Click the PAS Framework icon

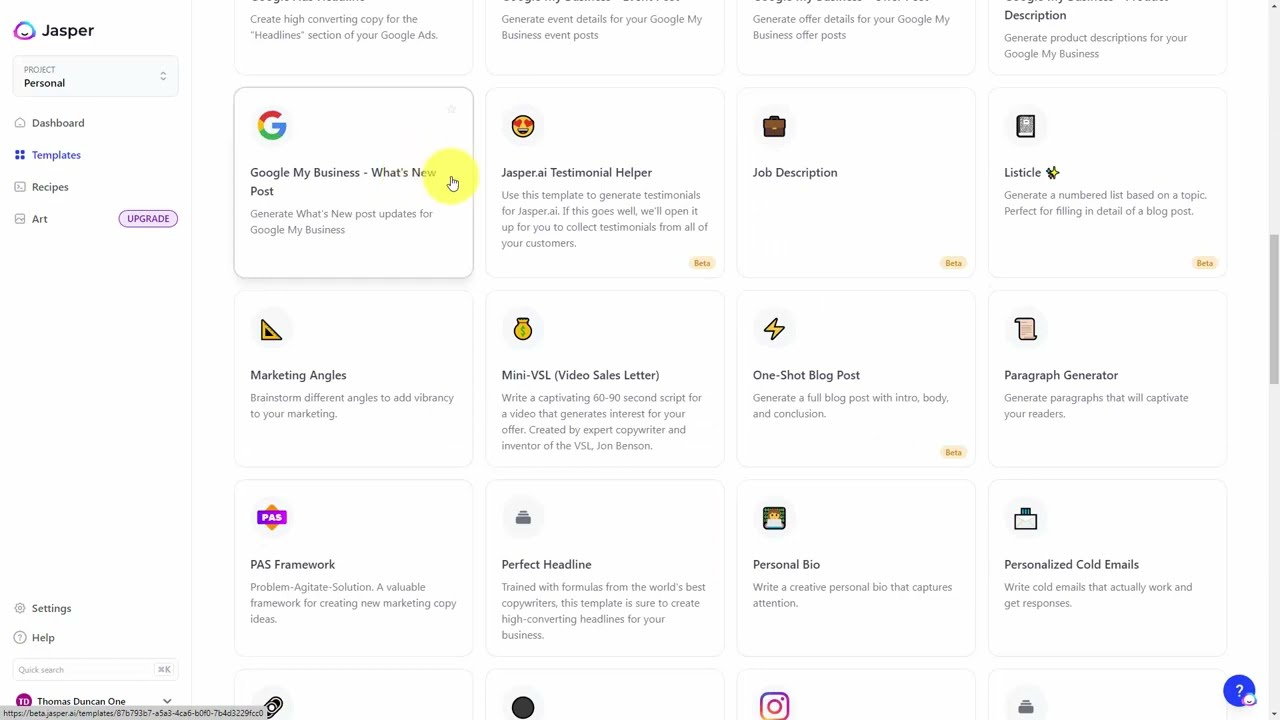[272, 517]
